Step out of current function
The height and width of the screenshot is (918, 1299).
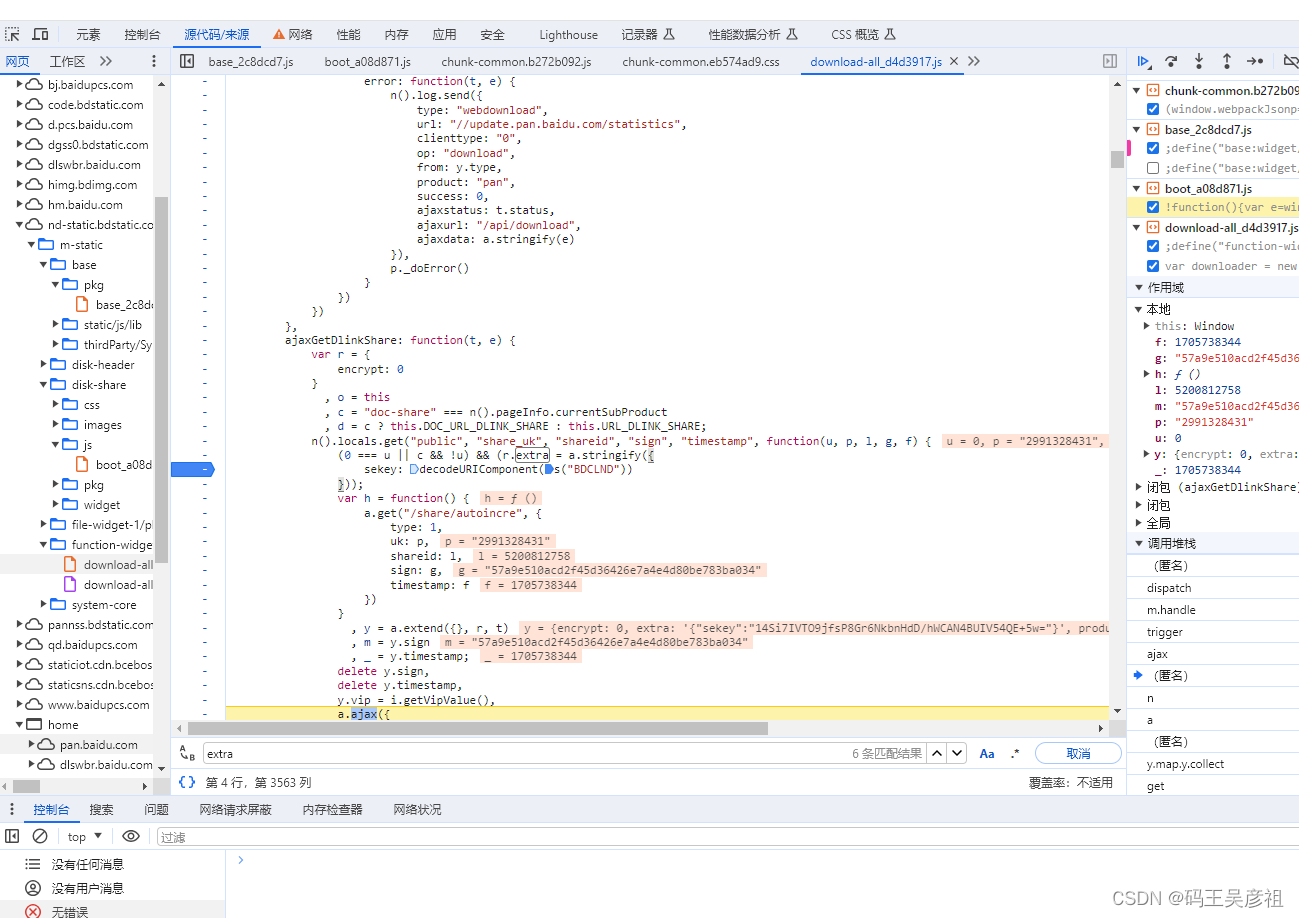(1227, 61)
